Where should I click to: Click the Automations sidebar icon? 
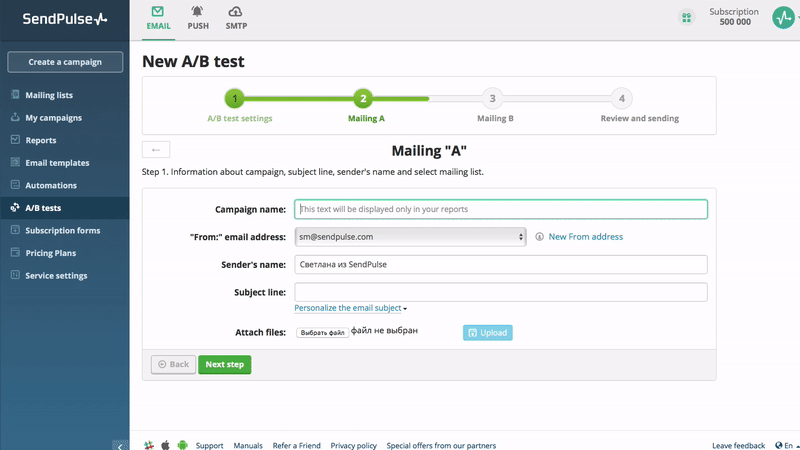(15, 185)
